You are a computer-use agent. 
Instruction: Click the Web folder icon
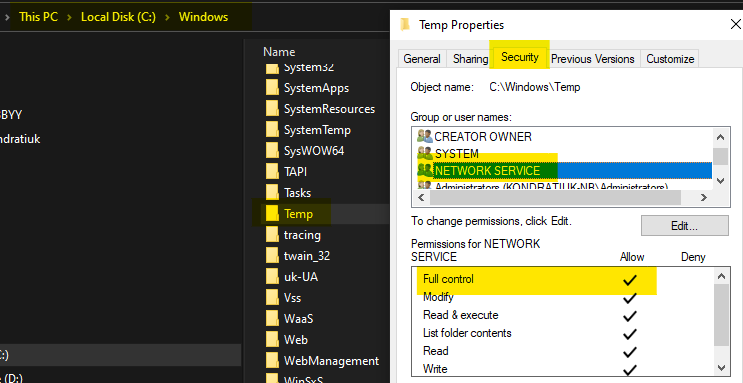(x=272, y=339)
